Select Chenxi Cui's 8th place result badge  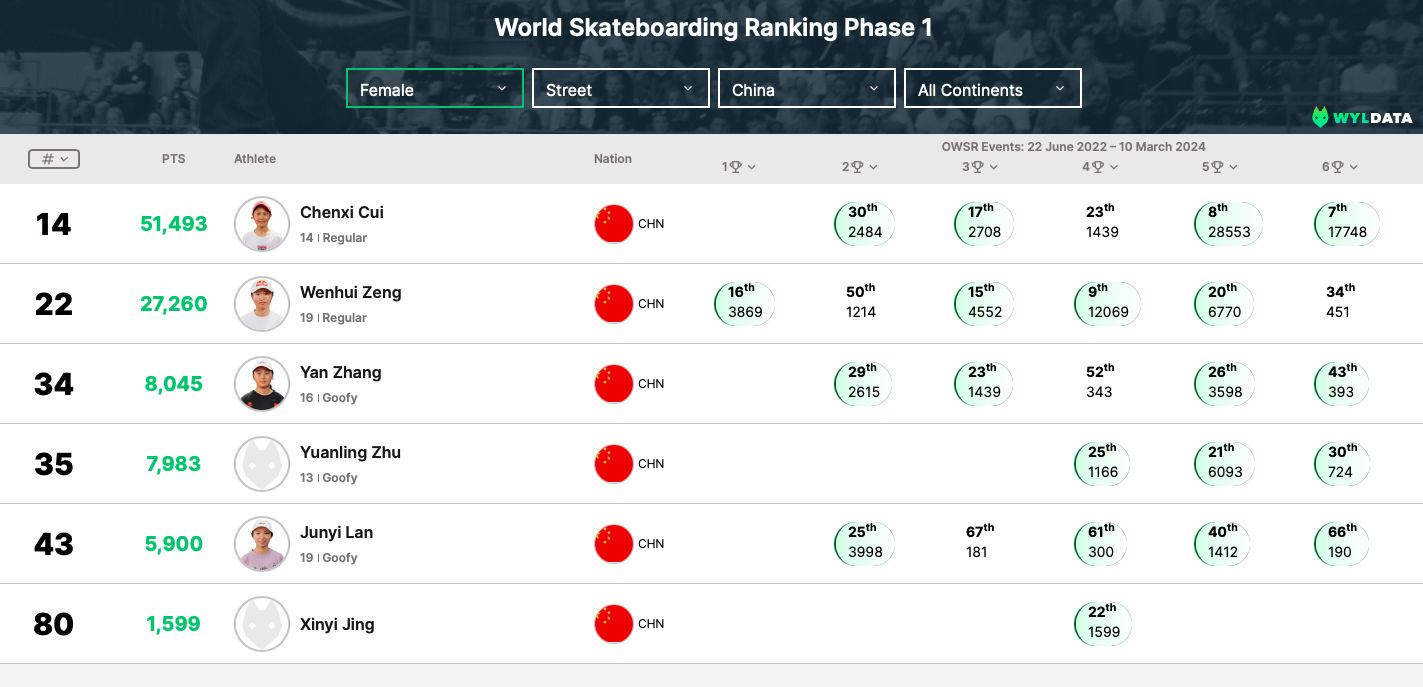[x=1228, y=224]
